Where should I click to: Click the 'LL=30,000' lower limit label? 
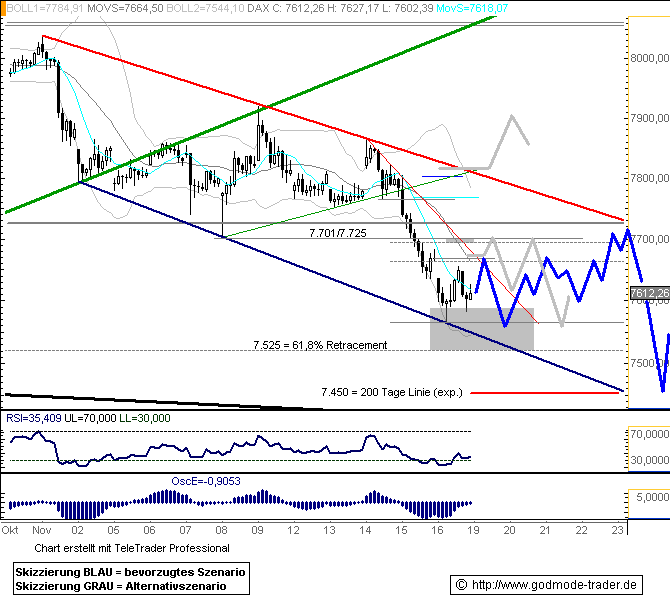click(x=144, y=418)
